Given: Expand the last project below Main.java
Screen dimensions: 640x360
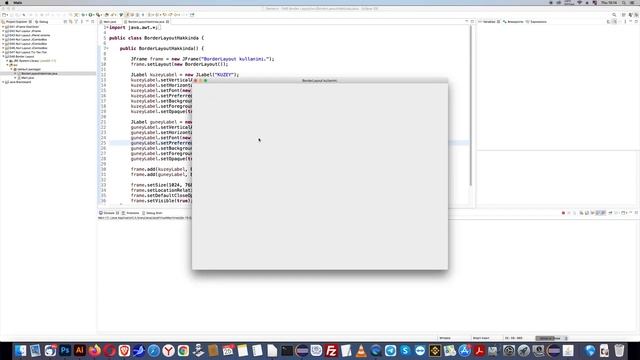Looking at the screenshot, I should point(3,82).
